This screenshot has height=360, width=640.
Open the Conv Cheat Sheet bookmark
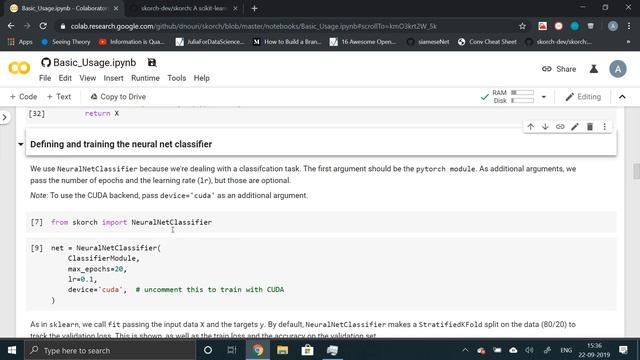pos(487,42)
